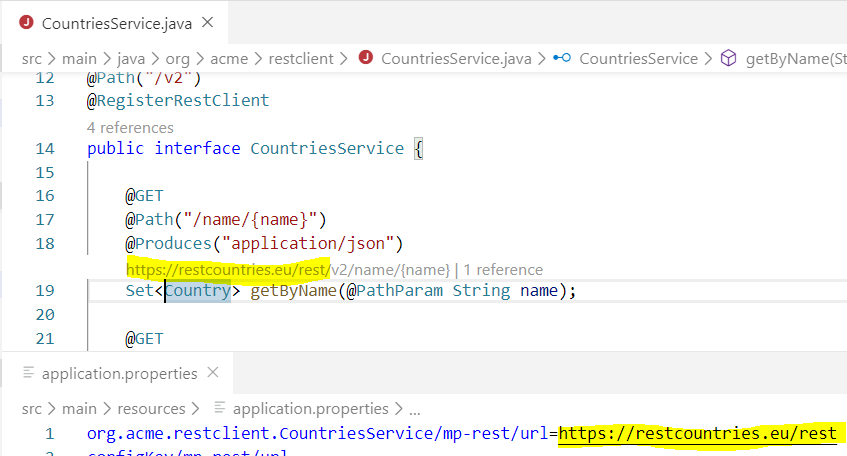
Task: Click the org.acme.restclient.CountriesService/mp-rest/url property key
Action: [x=318, y=433]
